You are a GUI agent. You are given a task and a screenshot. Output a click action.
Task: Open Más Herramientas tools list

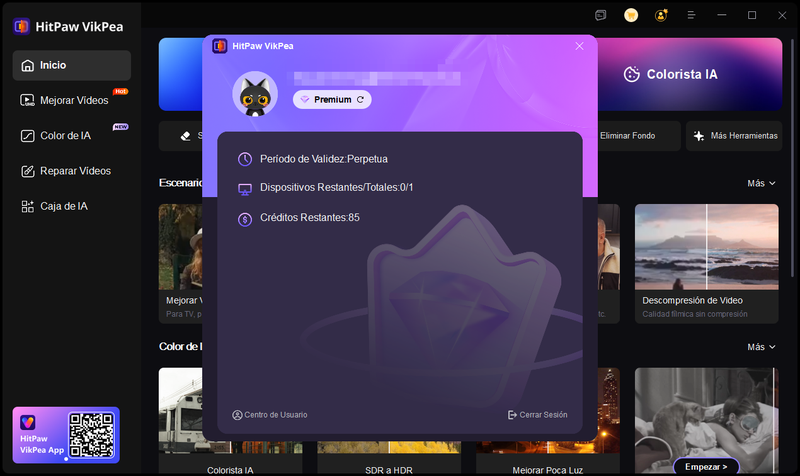734,136
